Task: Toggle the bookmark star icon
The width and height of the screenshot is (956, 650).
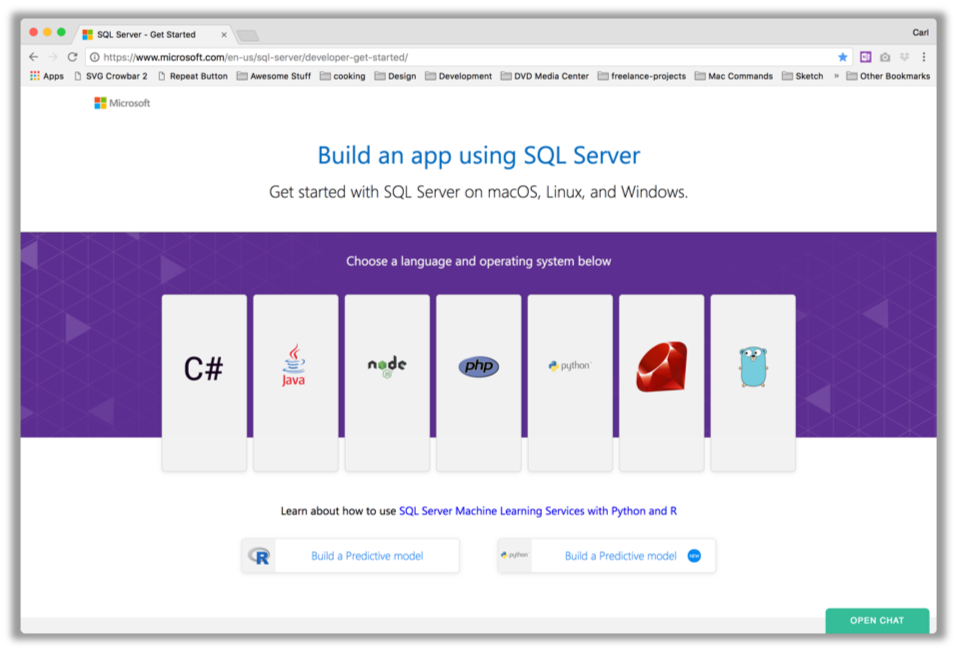Action: pyautogui.click(x=843, y=57)
